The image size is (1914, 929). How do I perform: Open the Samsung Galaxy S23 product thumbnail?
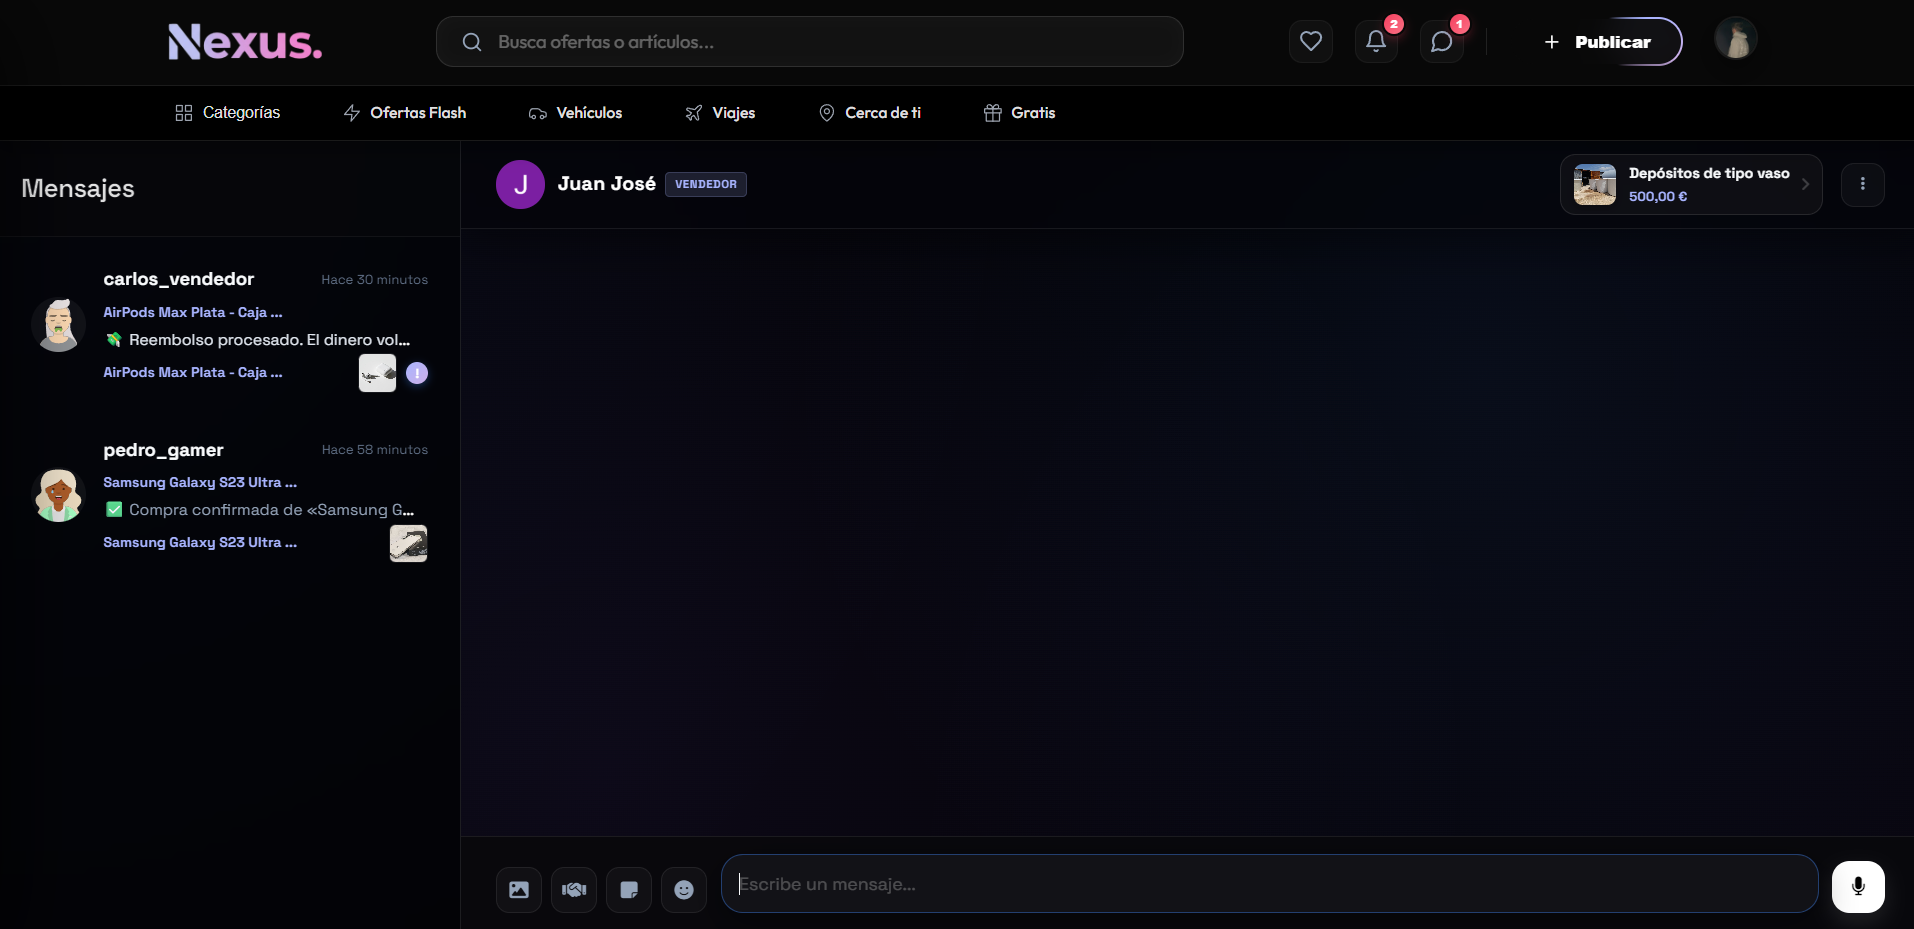pos(408,543)
